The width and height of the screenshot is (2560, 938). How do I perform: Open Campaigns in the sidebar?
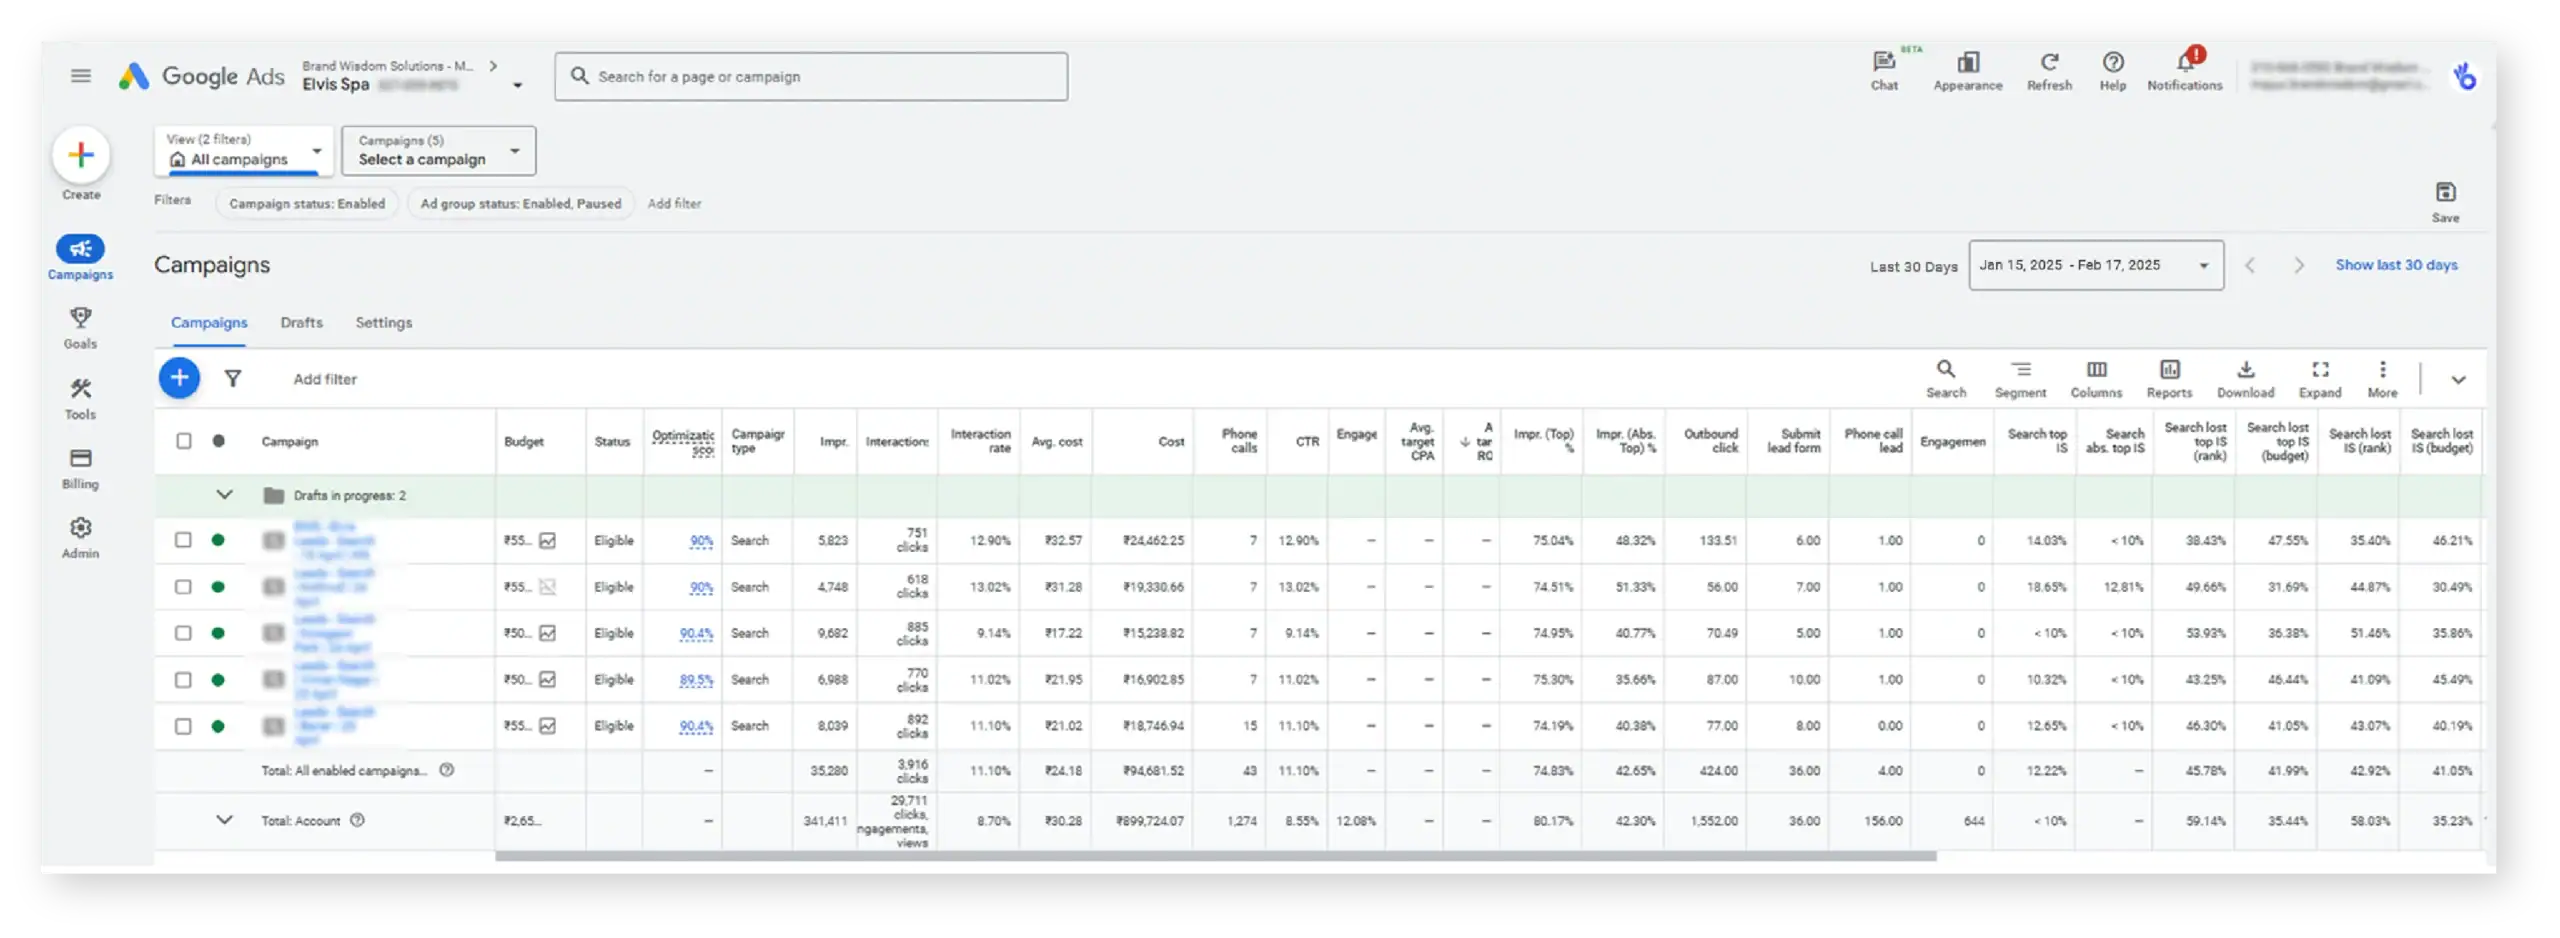coord(81,257)
